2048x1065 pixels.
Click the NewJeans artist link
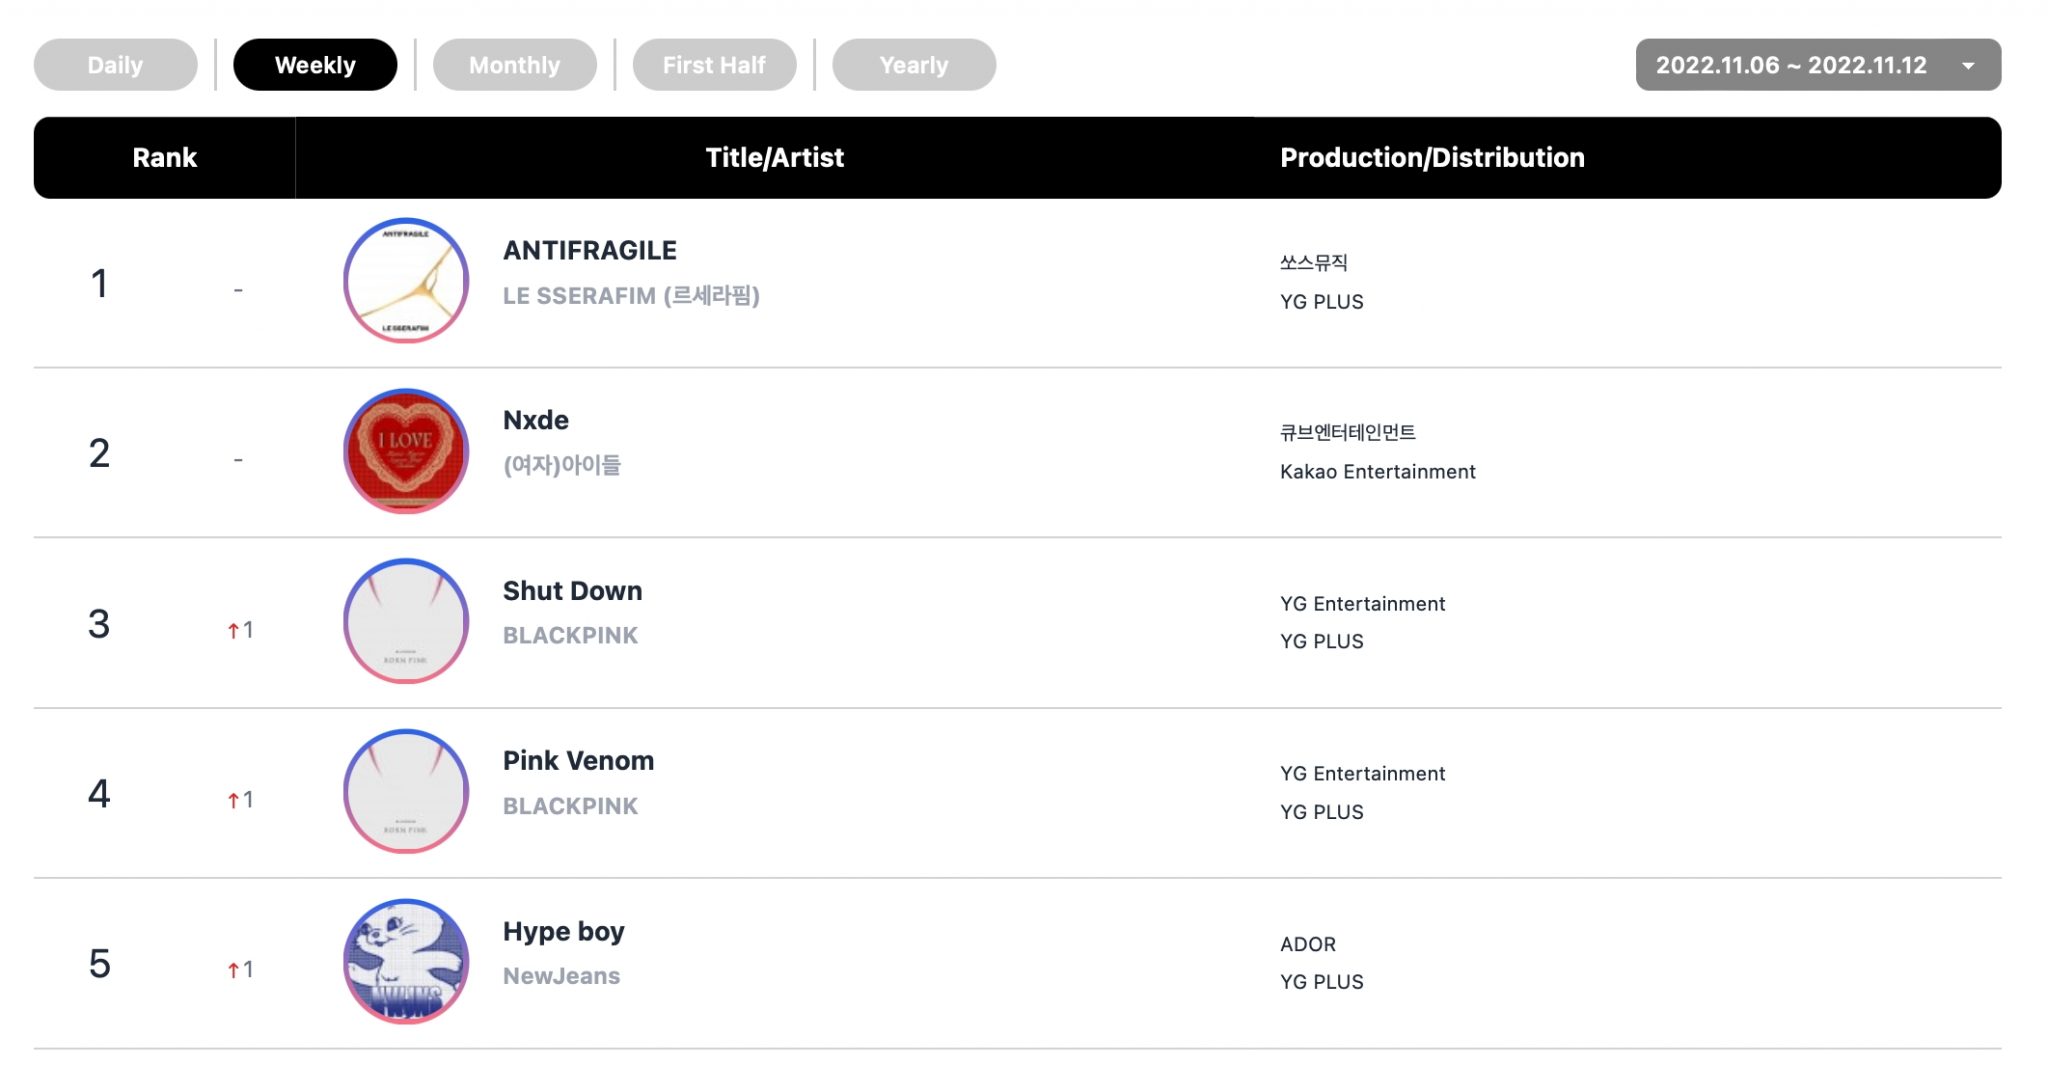561,976
